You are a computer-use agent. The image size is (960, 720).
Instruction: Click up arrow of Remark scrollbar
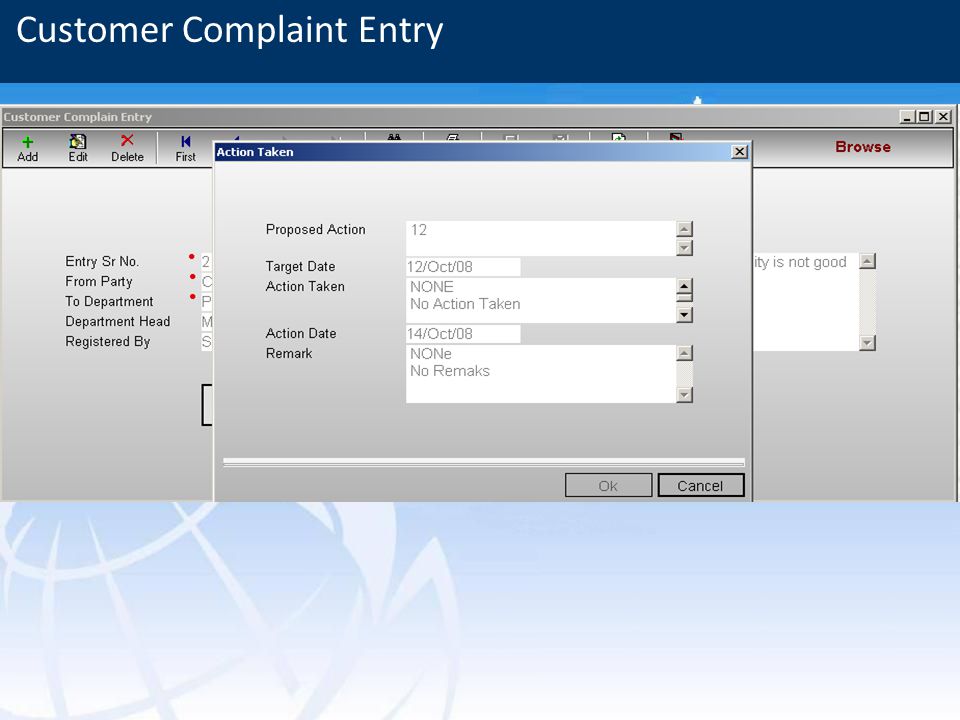point(684,353)
